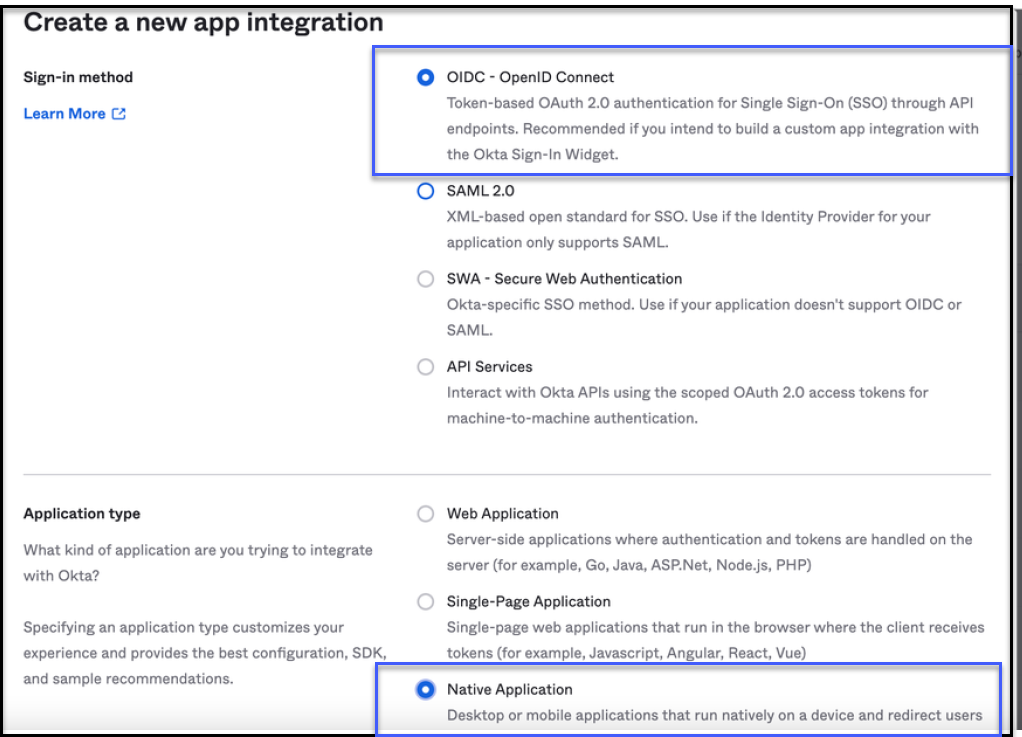Click the SAML 2.0 label text

coord(480,191)
